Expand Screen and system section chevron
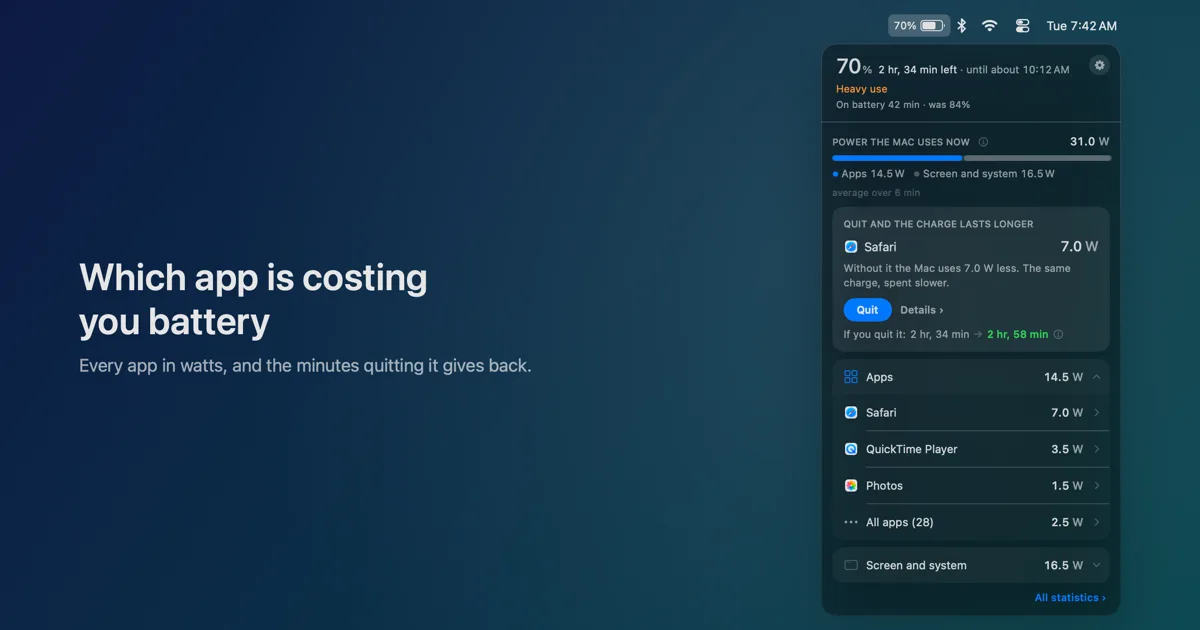This screenshot has width=1200, height=630. tap(1097, 565)
